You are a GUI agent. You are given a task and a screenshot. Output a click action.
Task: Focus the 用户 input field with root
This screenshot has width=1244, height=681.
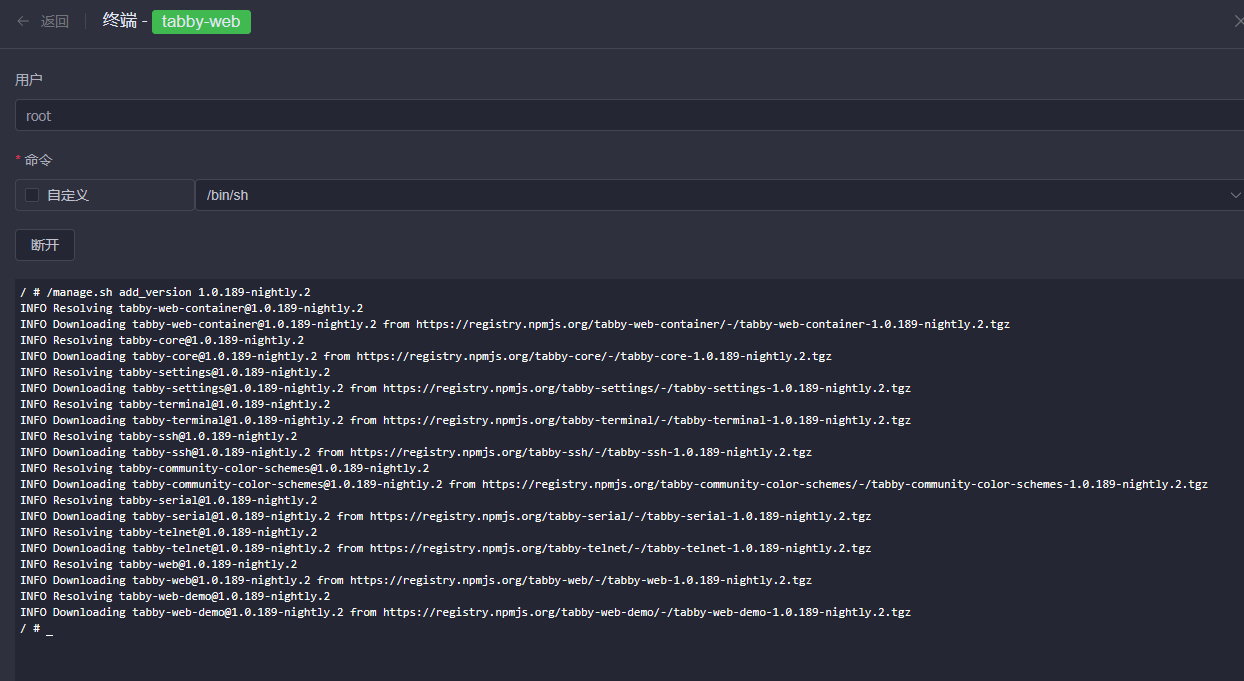click(x=629, y=115)
